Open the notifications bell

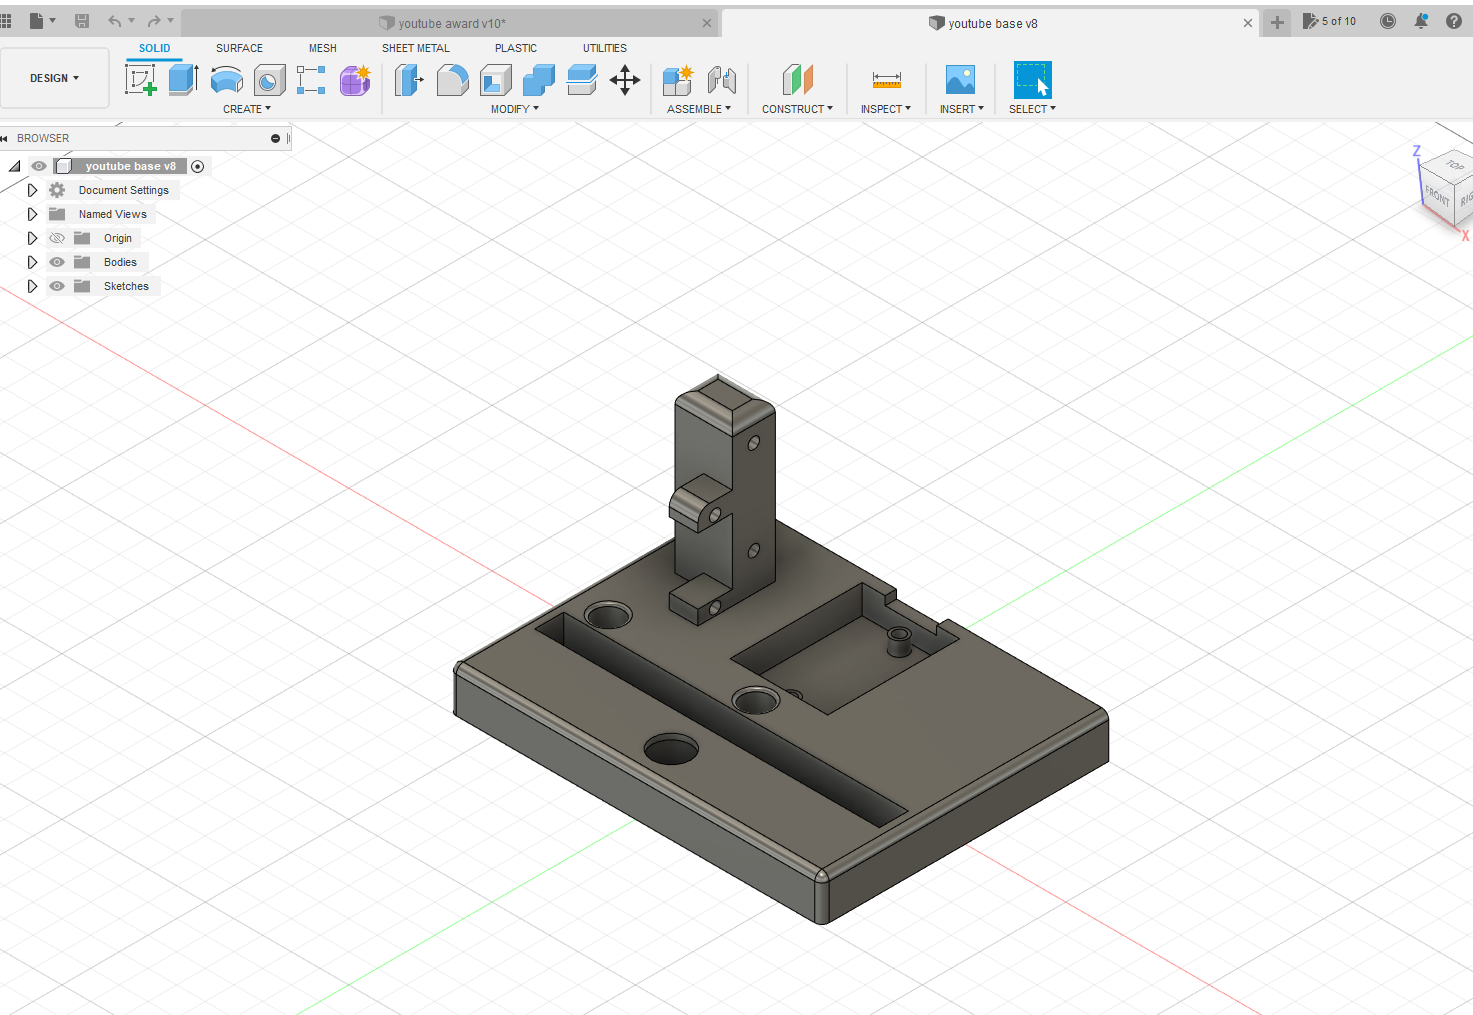pyautogui.click(x=1421, y=21)
